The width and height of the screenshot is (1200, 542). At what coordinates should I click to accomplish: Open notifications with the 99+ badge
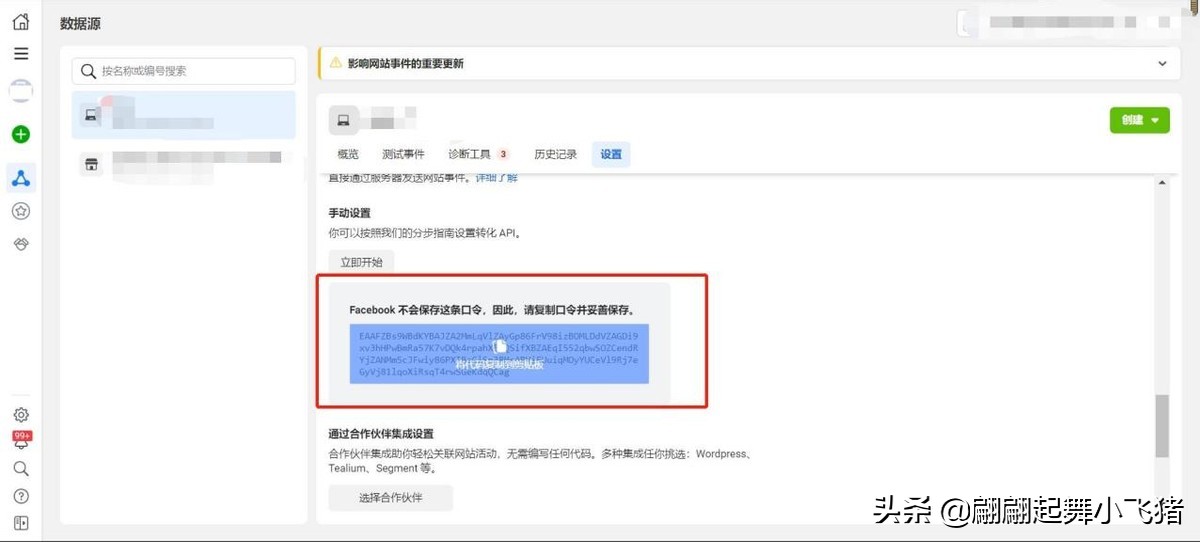[21, 441]
